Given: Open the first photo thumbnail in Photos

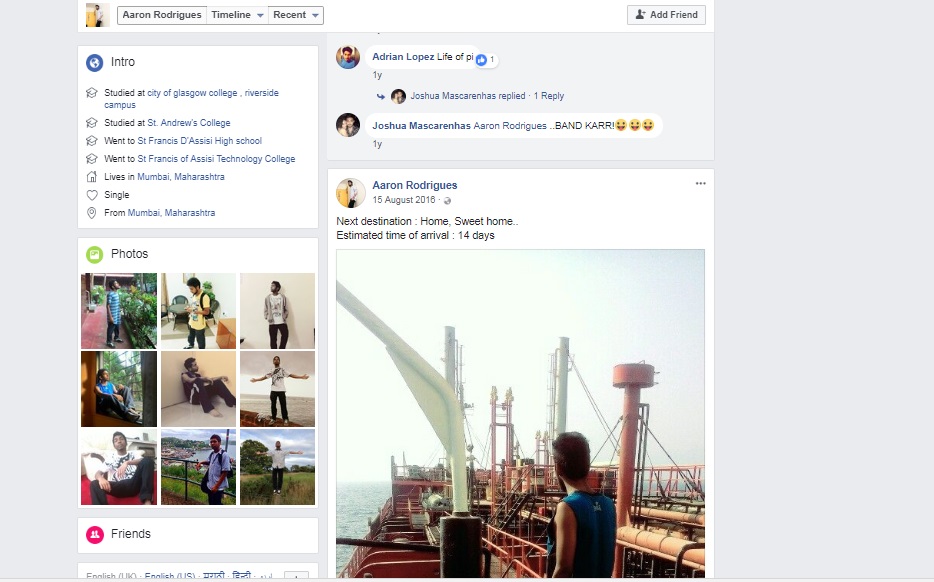Looking at the screenshot, I should tap(119, 310).
